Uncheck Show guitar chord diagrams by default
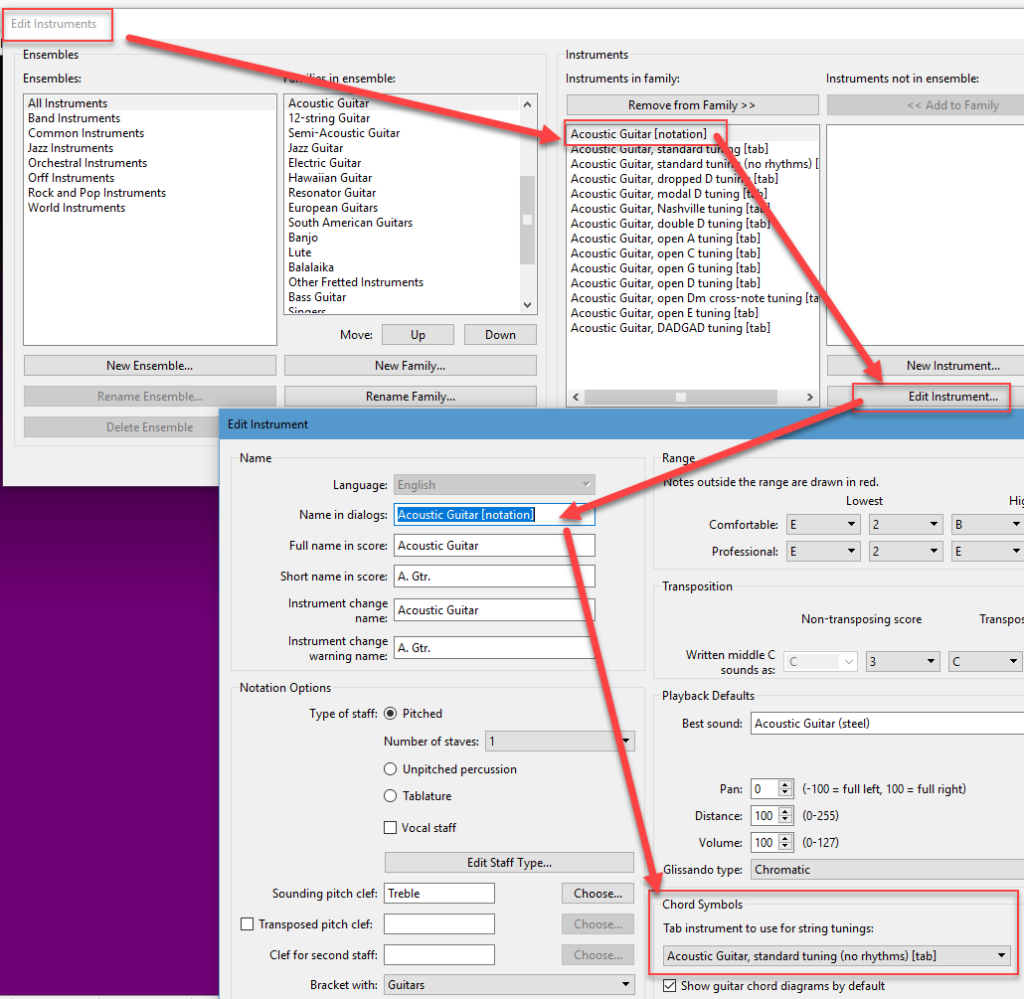Image resolution: width=1024 pixels, height=999 pixels. (671, 986)
